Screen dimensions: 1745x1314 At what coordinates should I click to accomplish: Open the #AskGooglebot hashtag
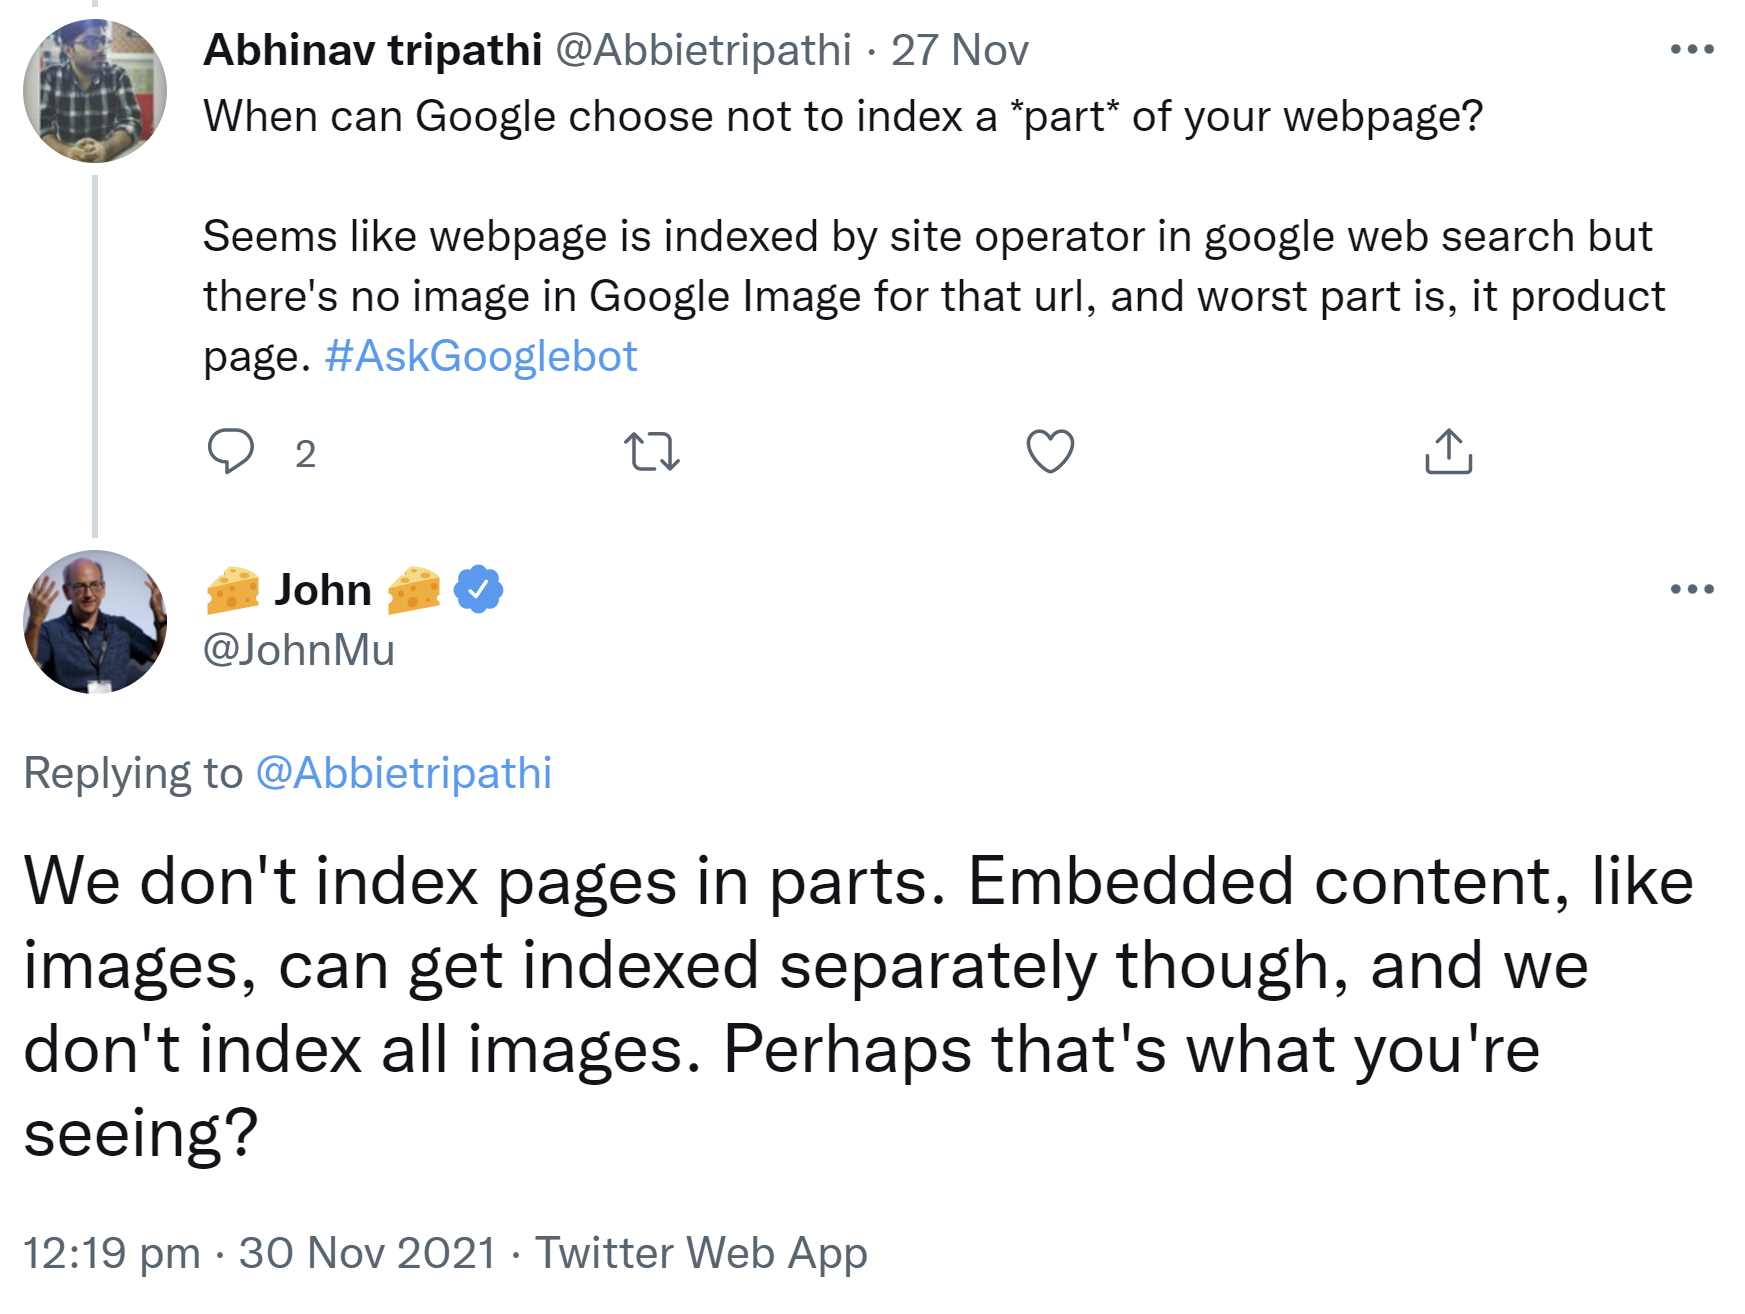(x=481, y=356)
